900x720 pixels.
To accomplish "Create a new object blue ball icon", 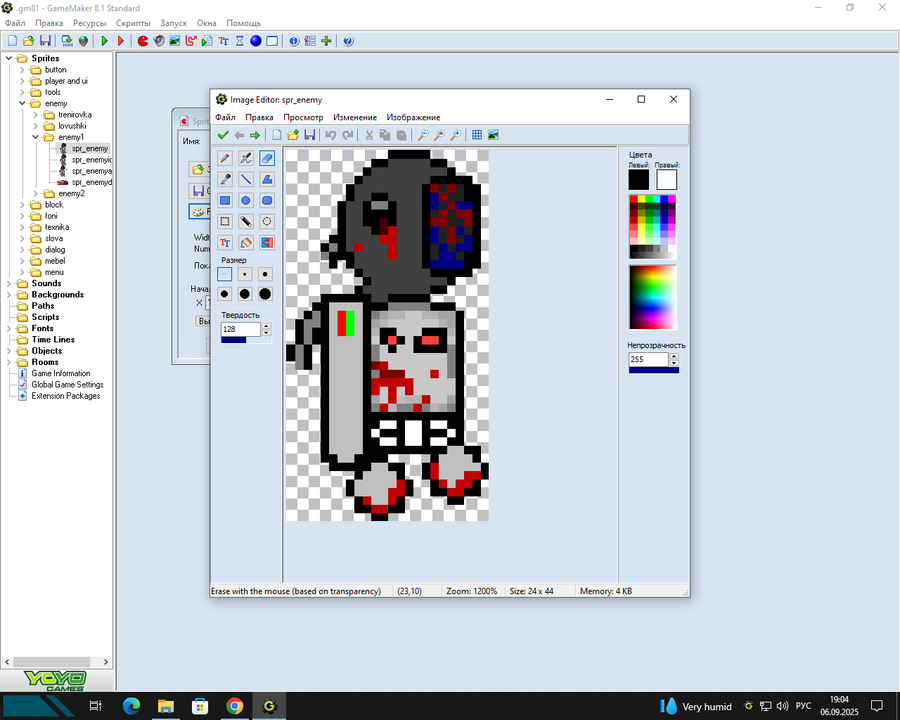I will coord(256,41).
